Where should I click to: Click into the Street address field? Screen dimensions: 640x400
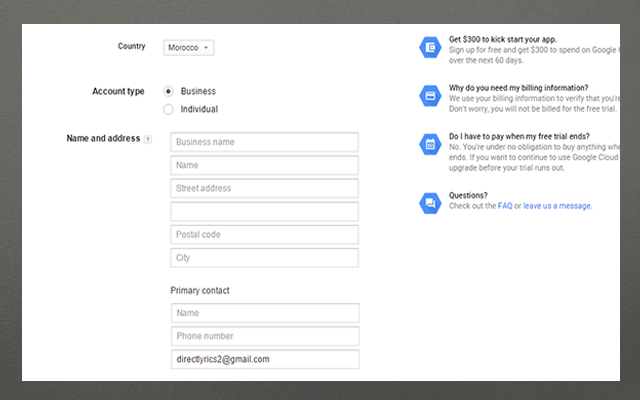(264, 188)
